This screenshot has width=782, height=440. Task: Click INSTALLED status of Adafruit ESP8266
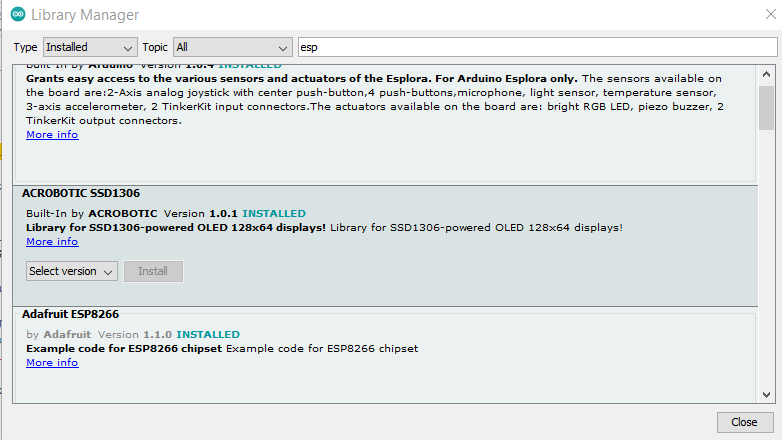tap(208, 334)
